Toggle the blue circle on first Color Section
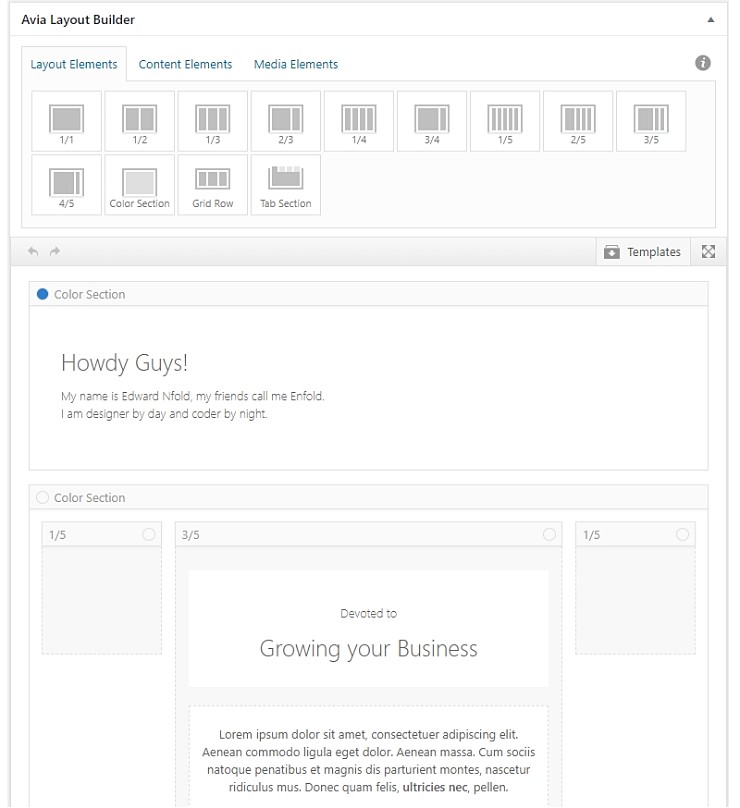This screenshot has height=808, width=740. [x=42, y=294]
